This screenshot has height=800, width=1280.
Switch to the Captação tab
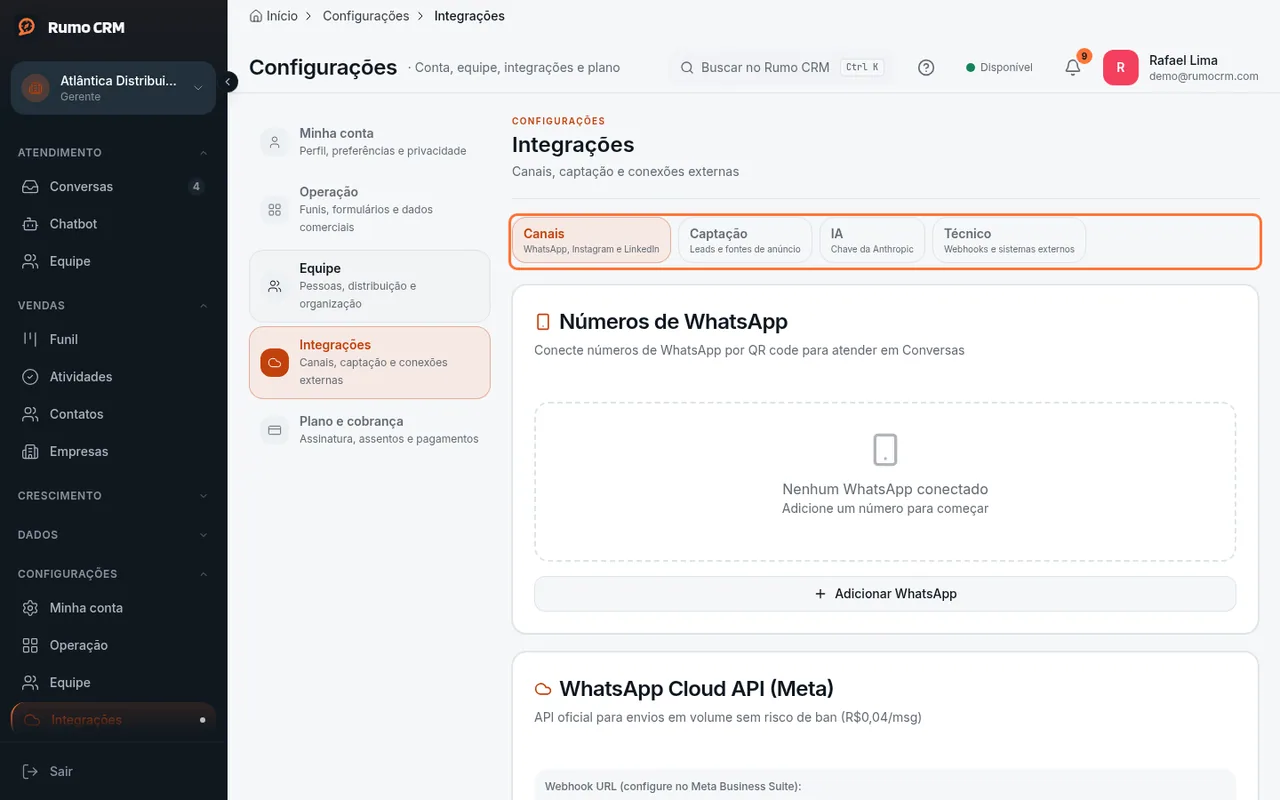click(x=745, y=240)
